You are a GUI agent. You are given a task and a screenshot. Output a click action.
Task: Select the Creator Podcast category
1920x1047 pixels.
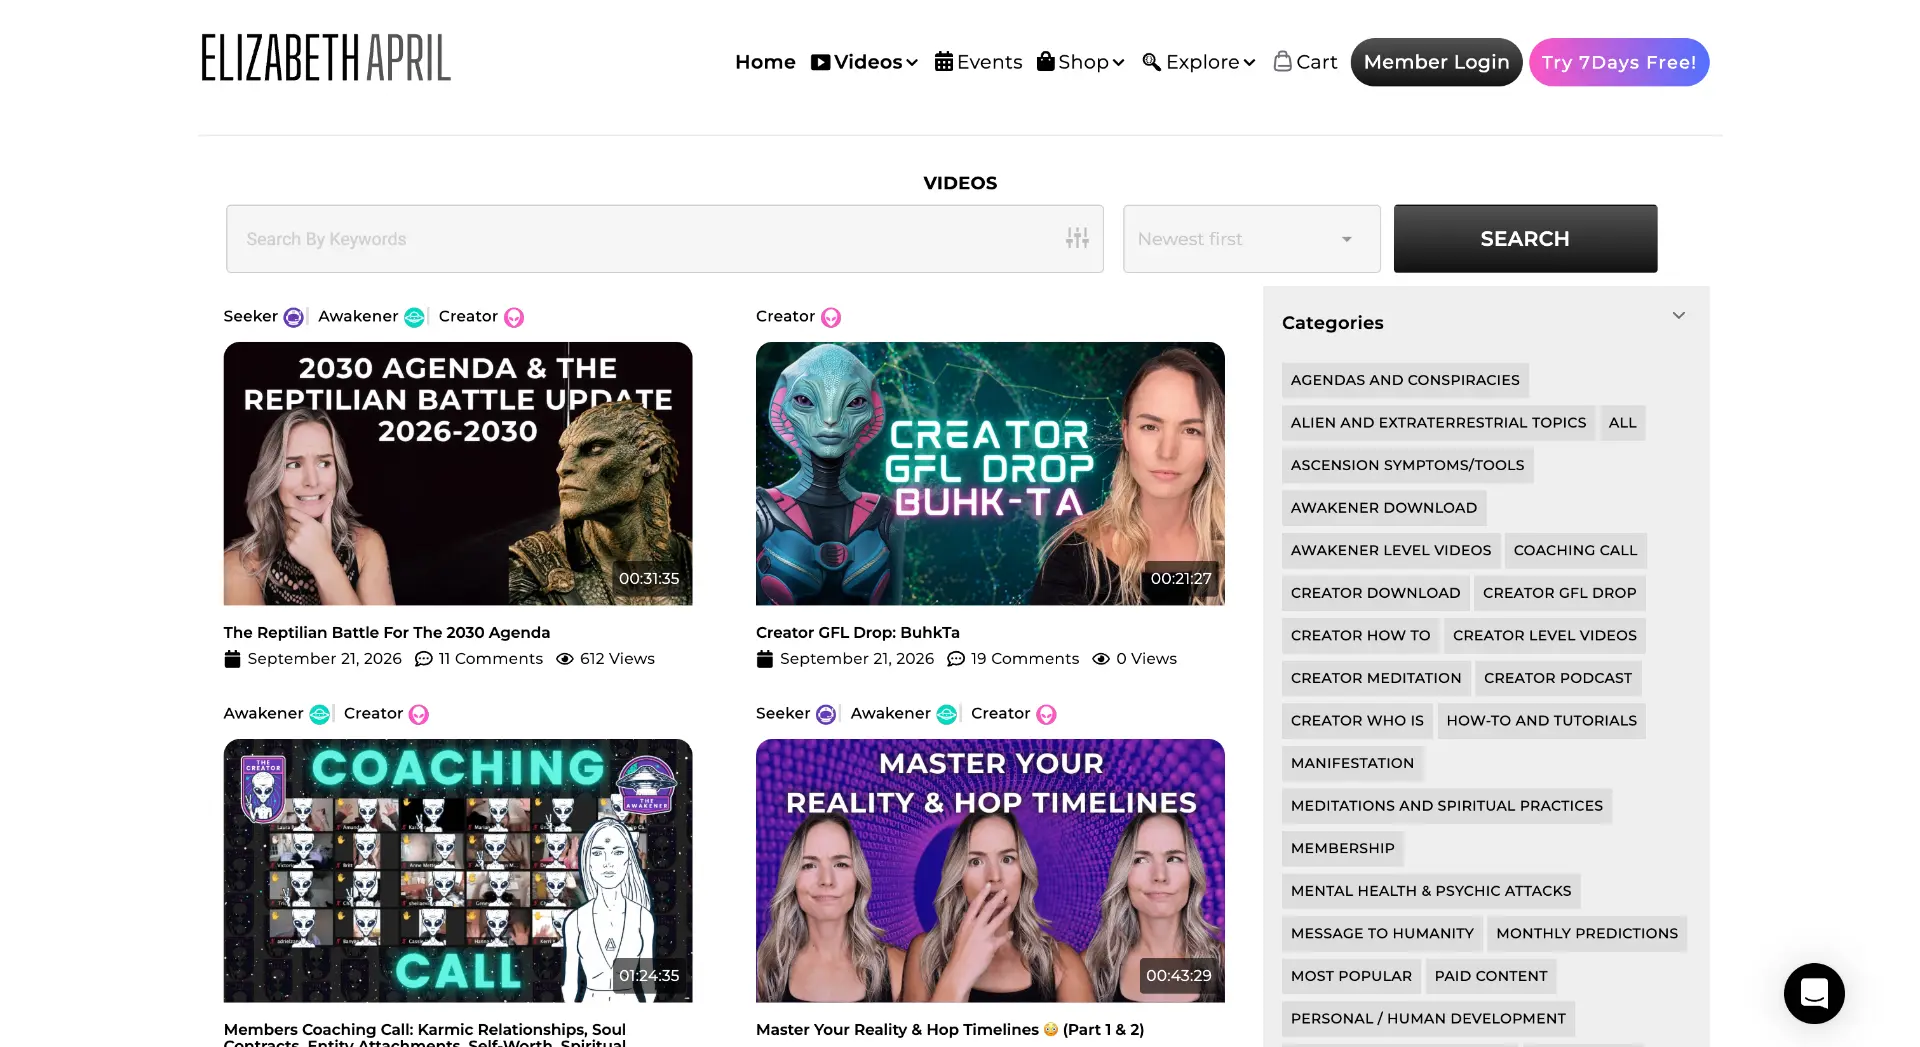(1558, 678)
